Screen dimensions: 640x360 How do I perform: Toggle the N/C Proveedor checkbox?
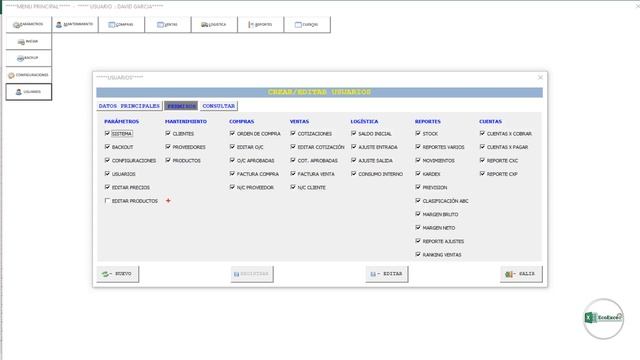coord(232,187)
